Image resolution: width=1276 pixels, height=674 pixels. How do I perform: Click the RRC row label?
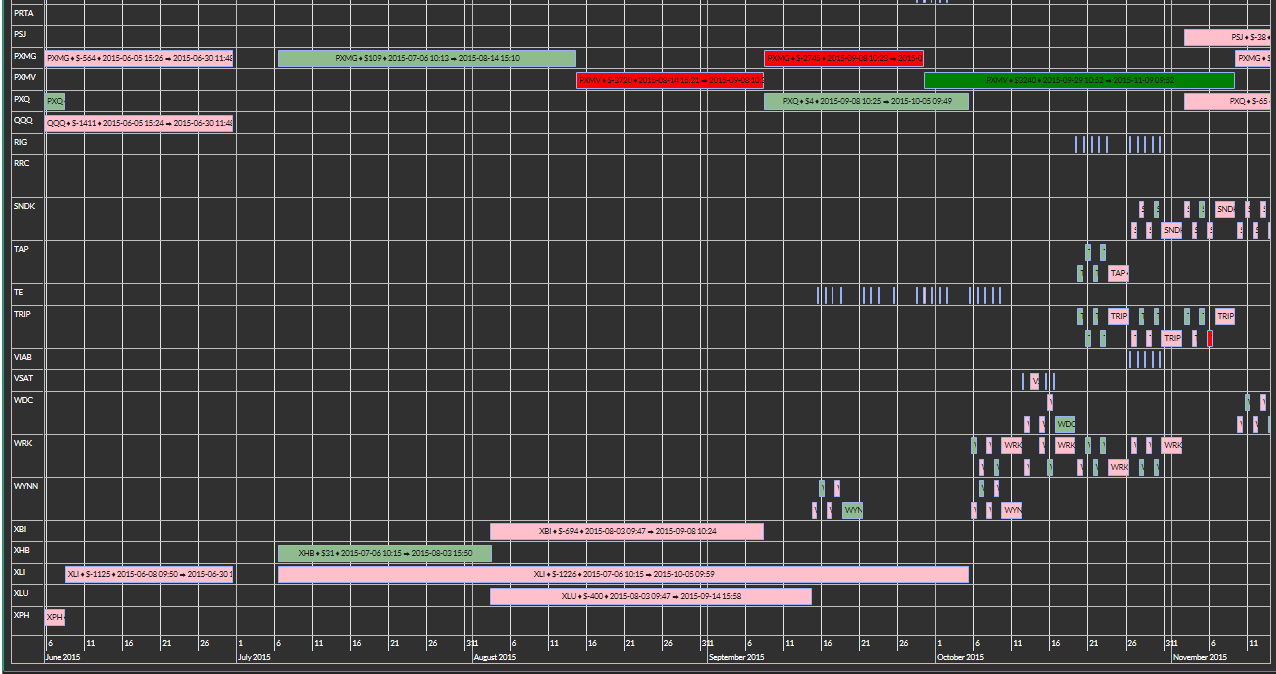(21, 163)
